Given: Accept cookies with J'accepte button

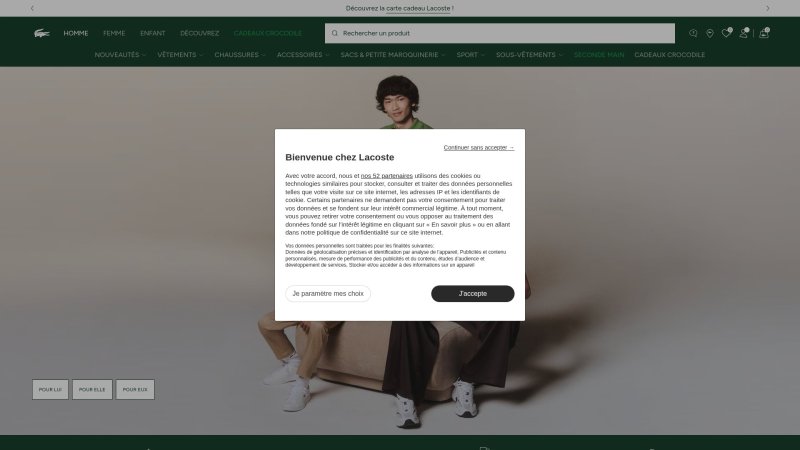Looking at the screenshot, I should (472, 293).
